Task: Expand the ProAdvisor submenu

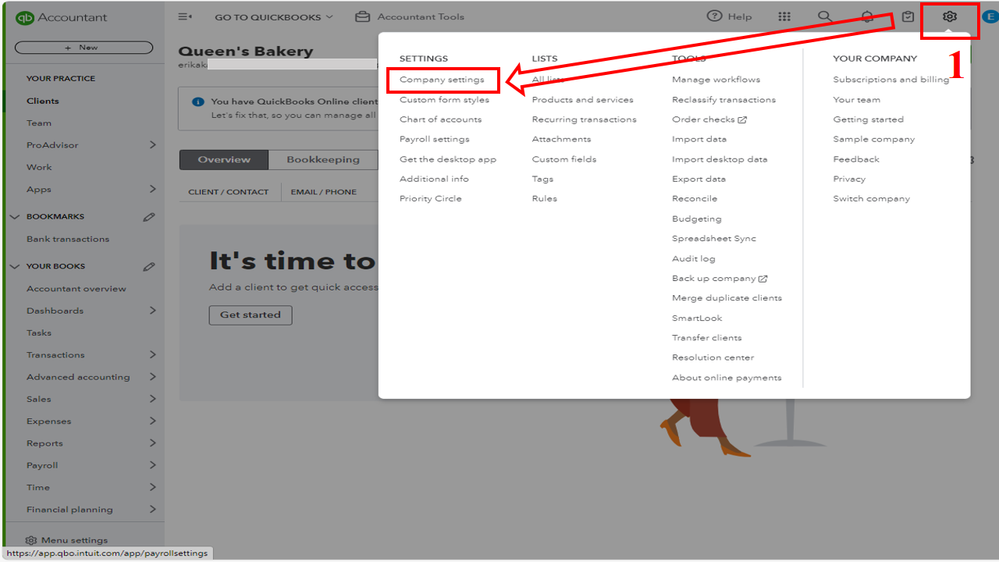Action: point(153,145)
